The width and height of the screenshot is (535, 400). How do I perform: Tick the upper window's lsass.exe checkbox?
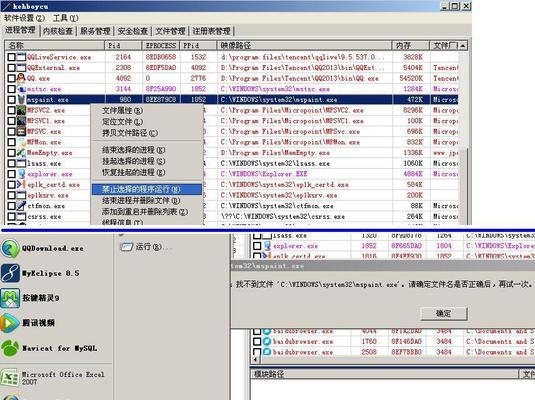(12, 163)
